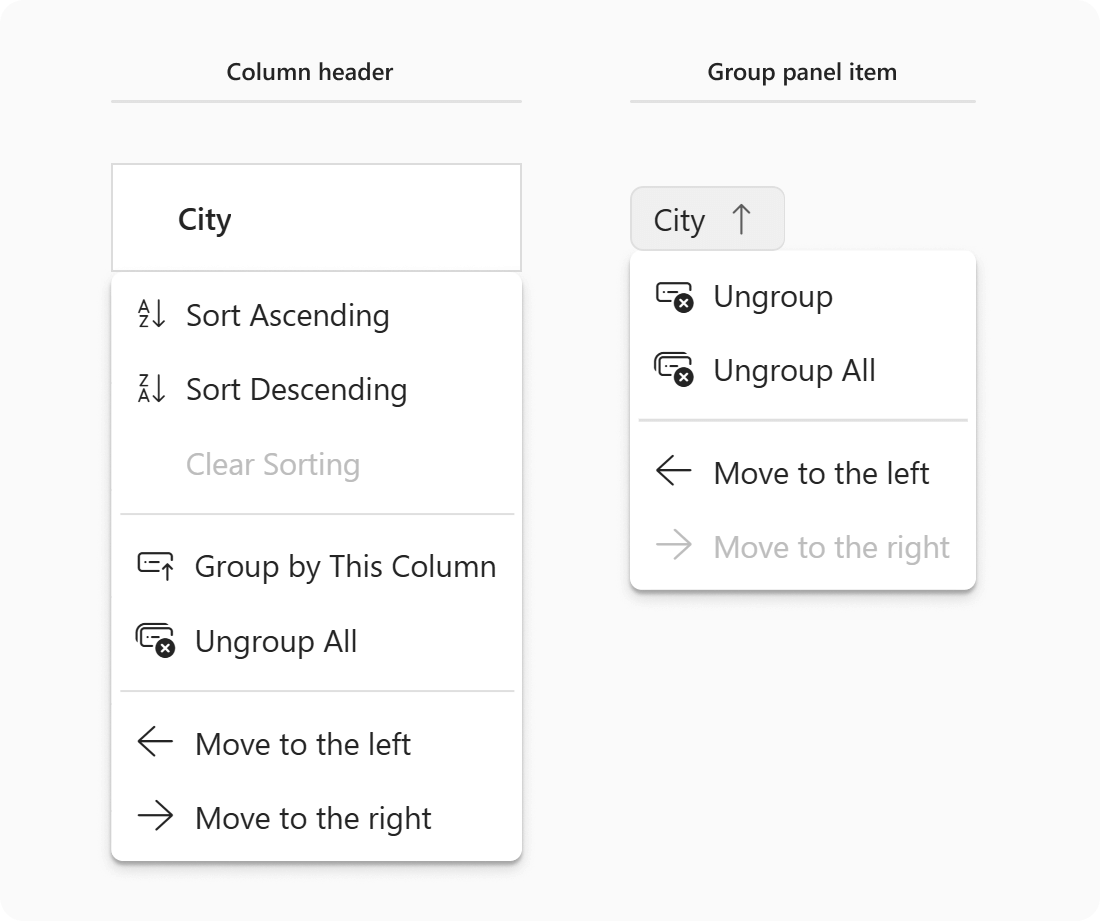Click the right arrow icon beside Move to the right
1100x921 pixels.
(155, 817)
